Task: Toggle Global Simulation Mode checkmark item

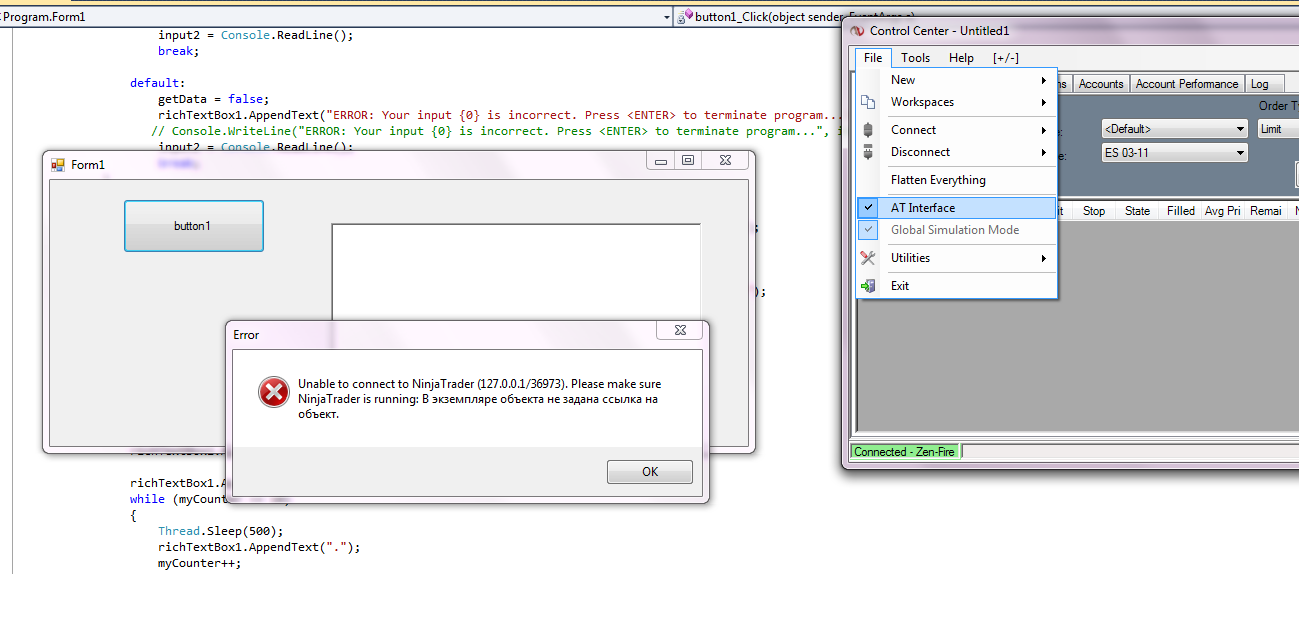Action: (x=957, y=230)
